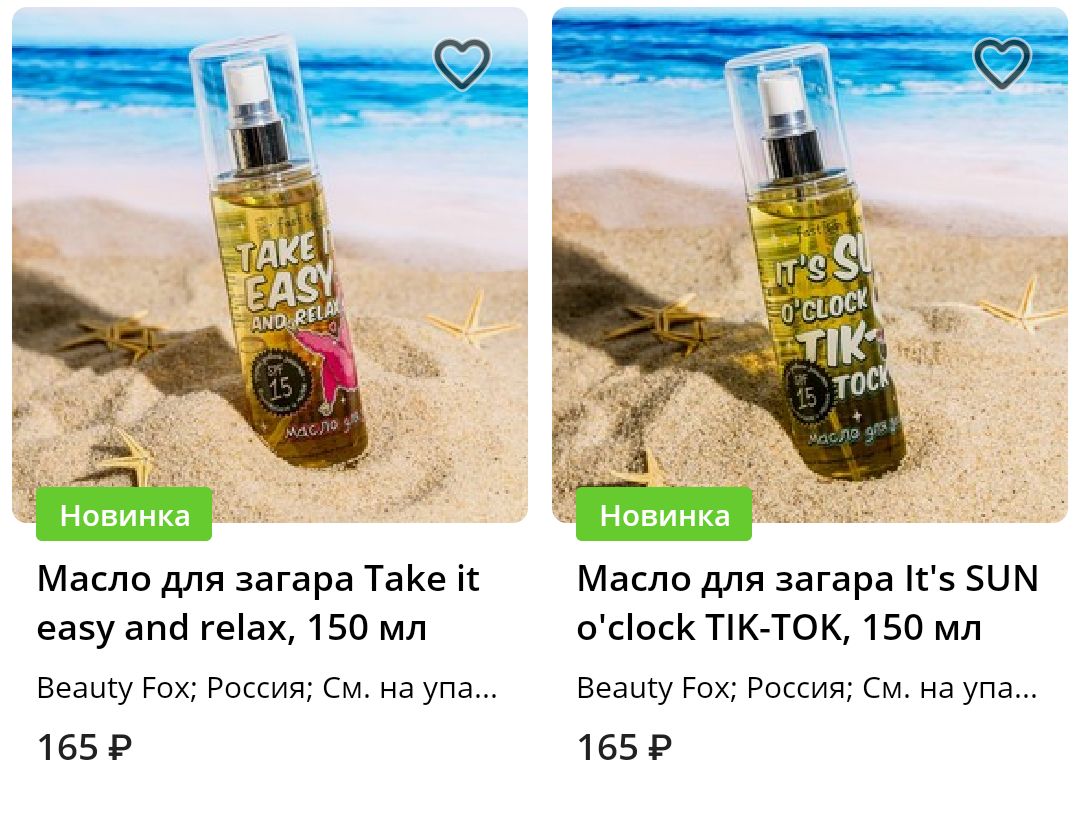The height and width of the screenshot is (816, 1080).
Task: Click Beauty Fox description under Take it easy
Action: click(267, 688)
